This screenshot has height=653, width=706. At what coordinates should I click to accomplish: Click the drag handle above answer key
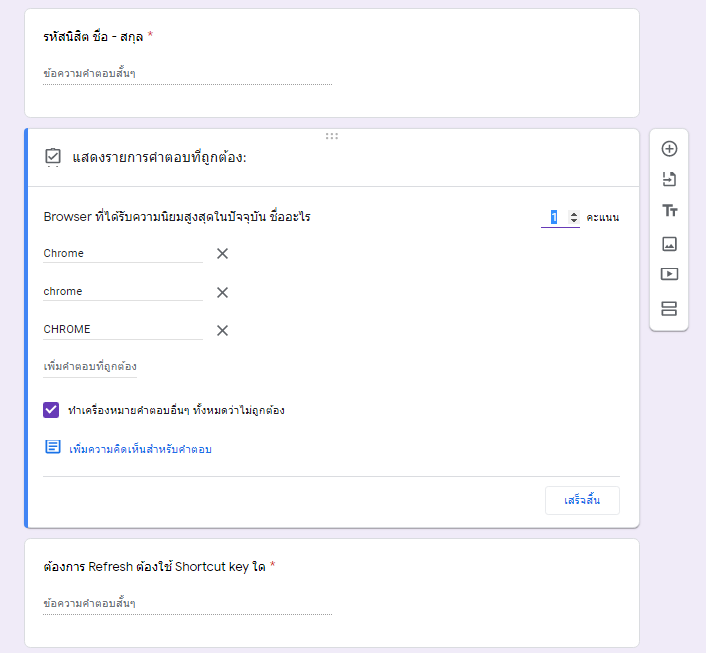(331, 136)
